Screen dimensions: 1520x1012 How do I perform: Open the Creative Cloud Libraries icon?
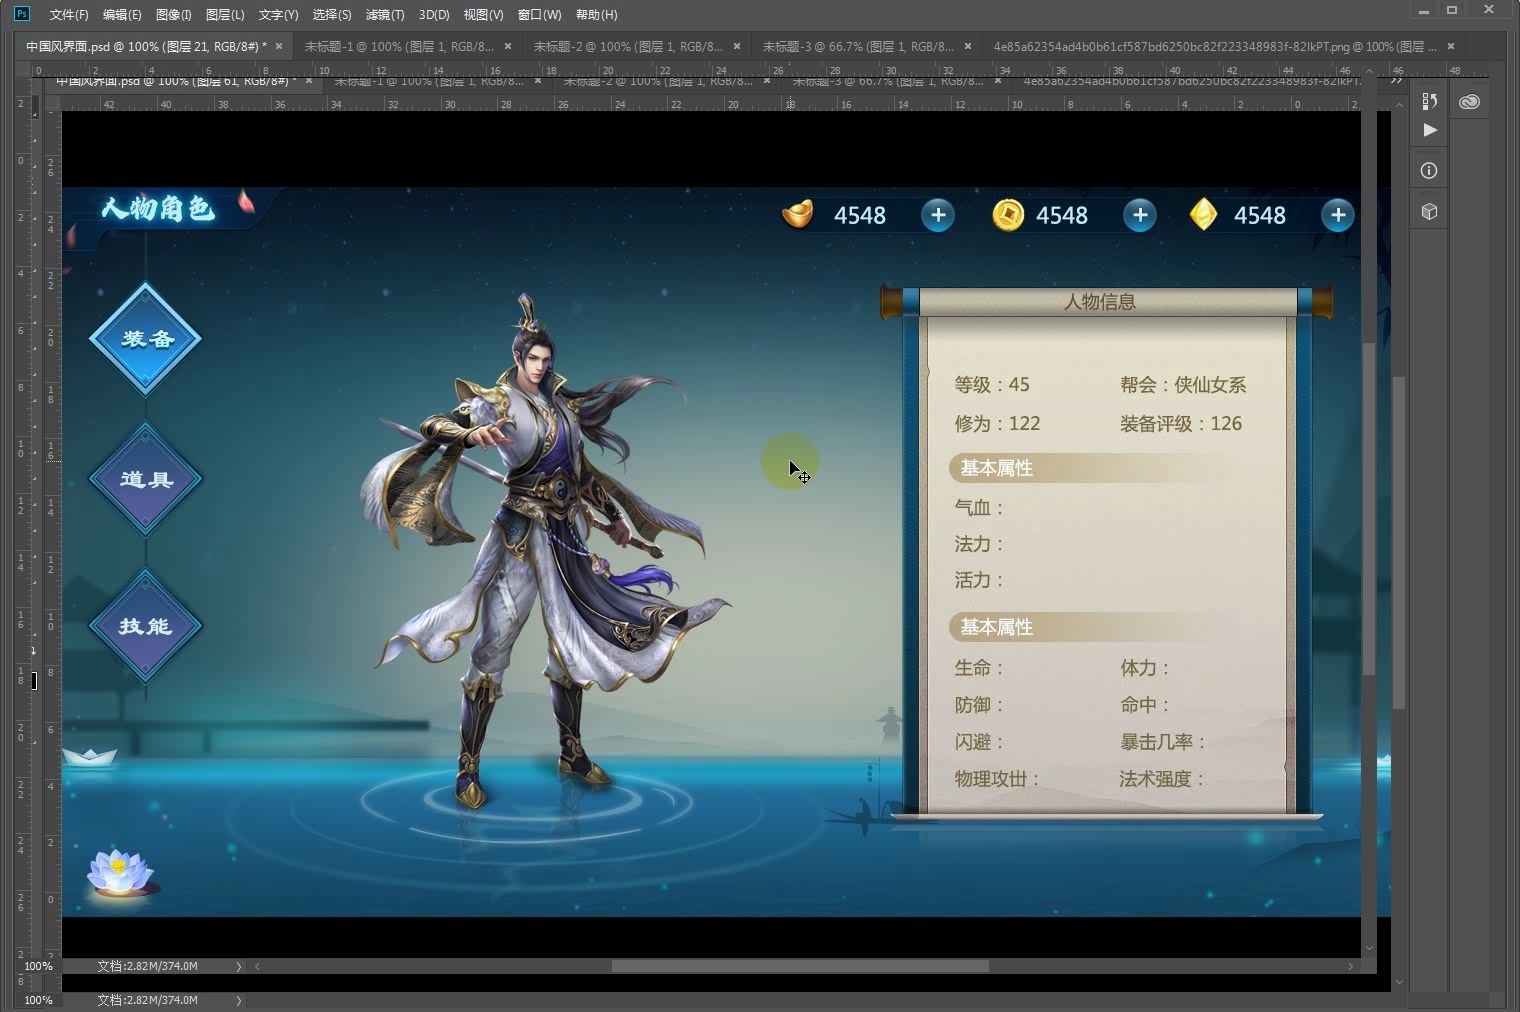(x=1469, y=101)
